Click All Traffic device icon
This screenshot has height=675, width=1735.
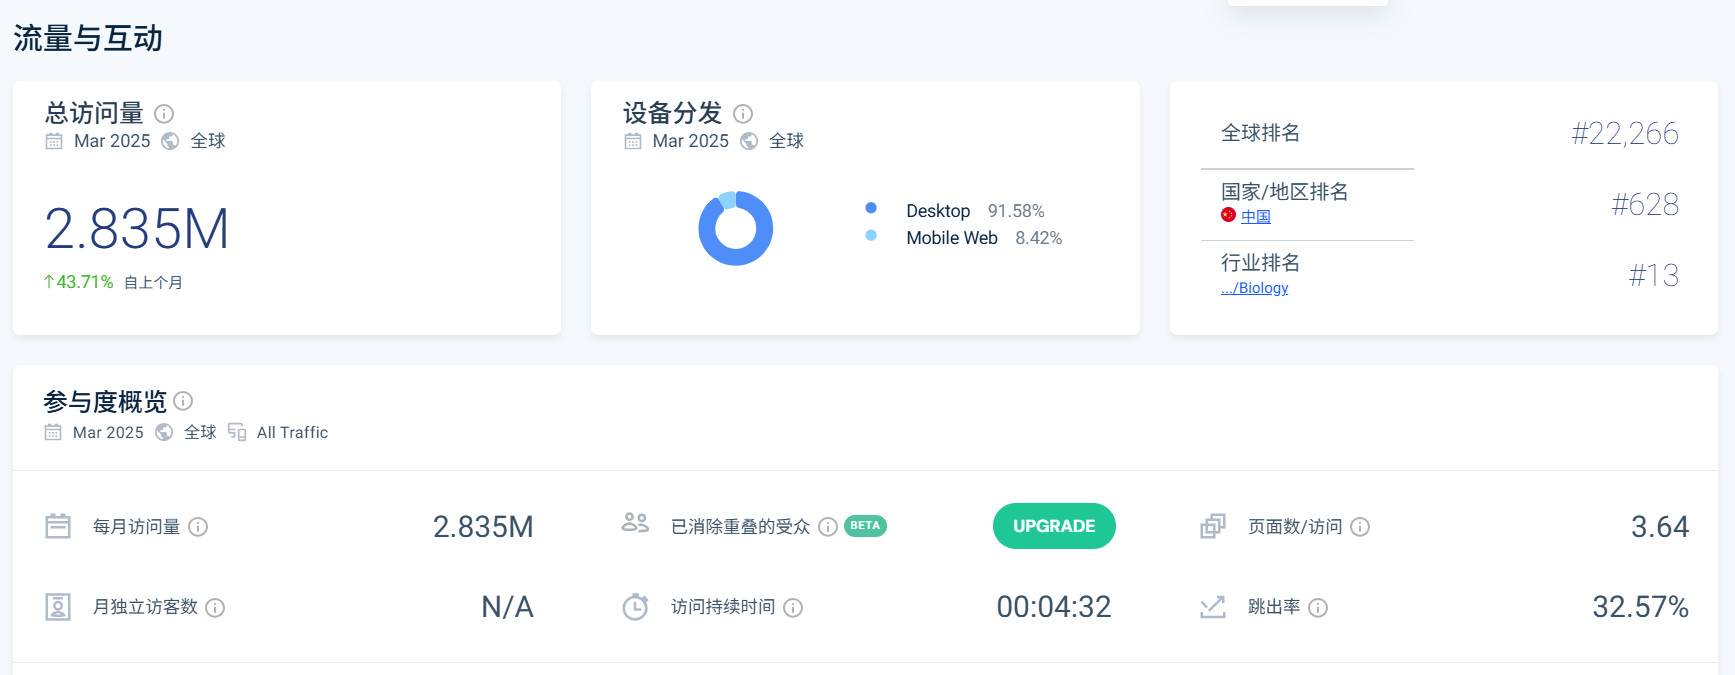(x=237, y=432)
